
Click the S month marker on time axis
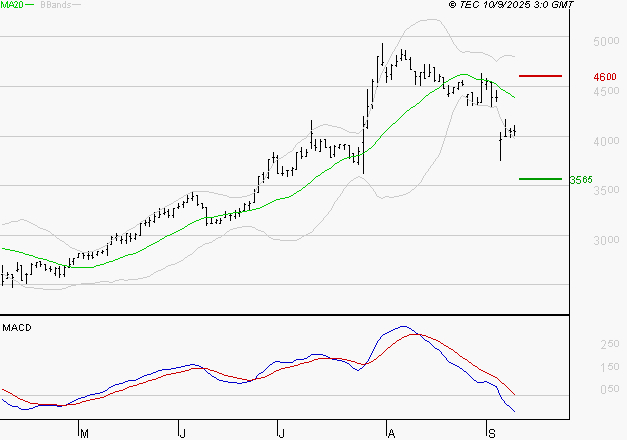tap(491, 433)
